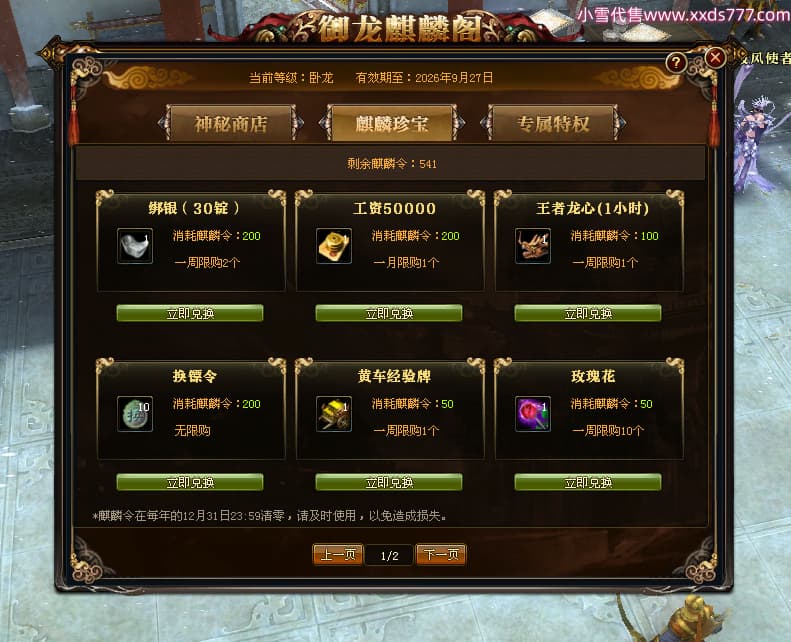The image size is (791, 642).
Task: Redeem 工资50000 with 立即兑换
Action: [388, 313]
